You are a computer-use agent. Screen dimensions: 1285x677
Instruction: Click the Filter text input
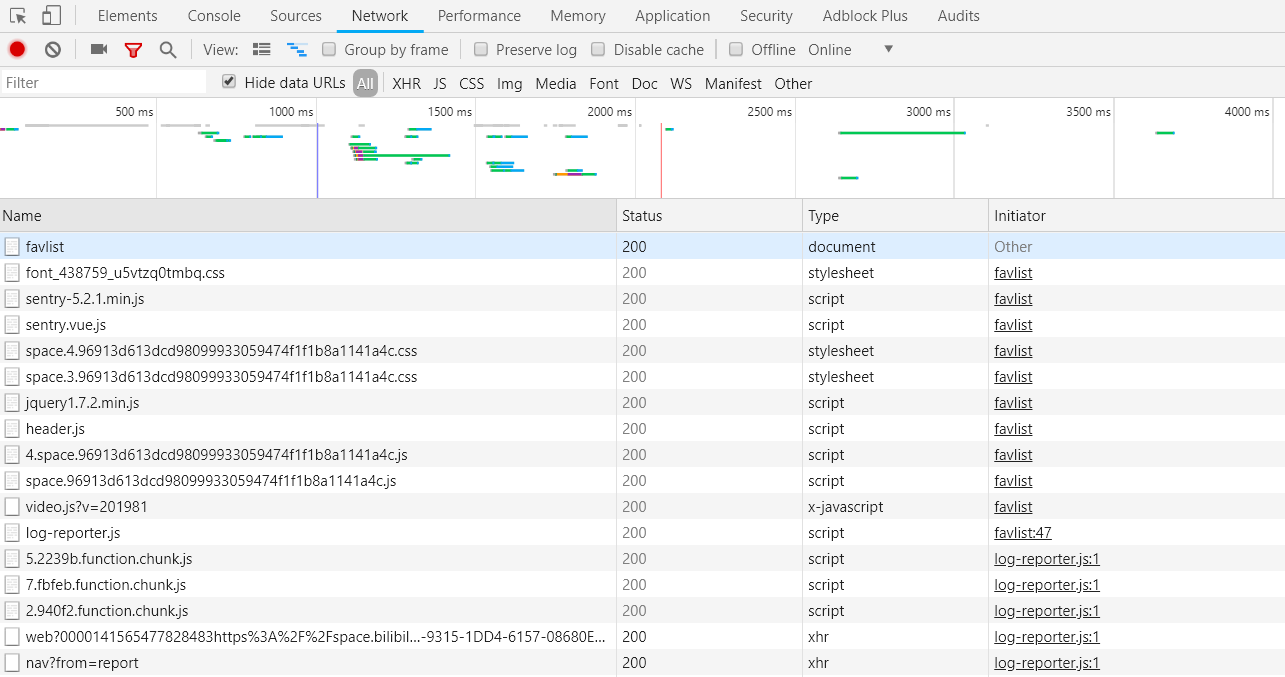tap(104, 83)
